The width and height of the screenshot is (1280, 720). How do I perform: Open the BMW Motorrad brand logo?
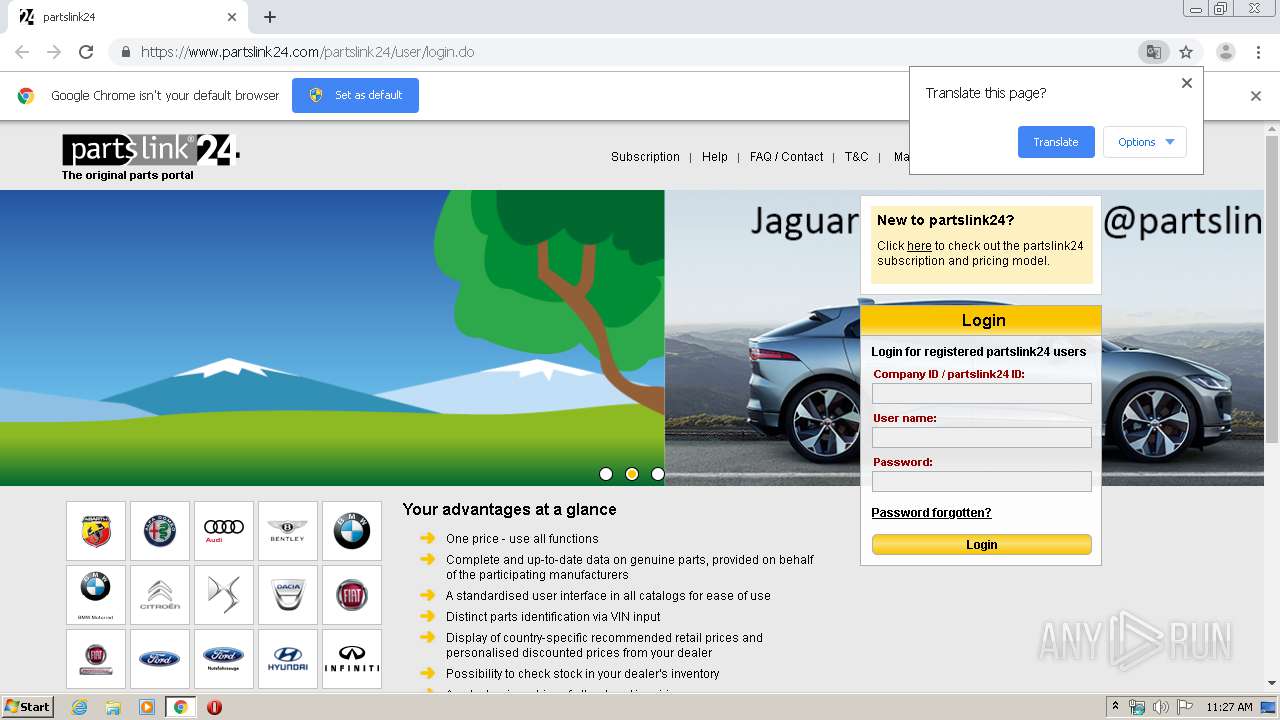tap(96, 595)
